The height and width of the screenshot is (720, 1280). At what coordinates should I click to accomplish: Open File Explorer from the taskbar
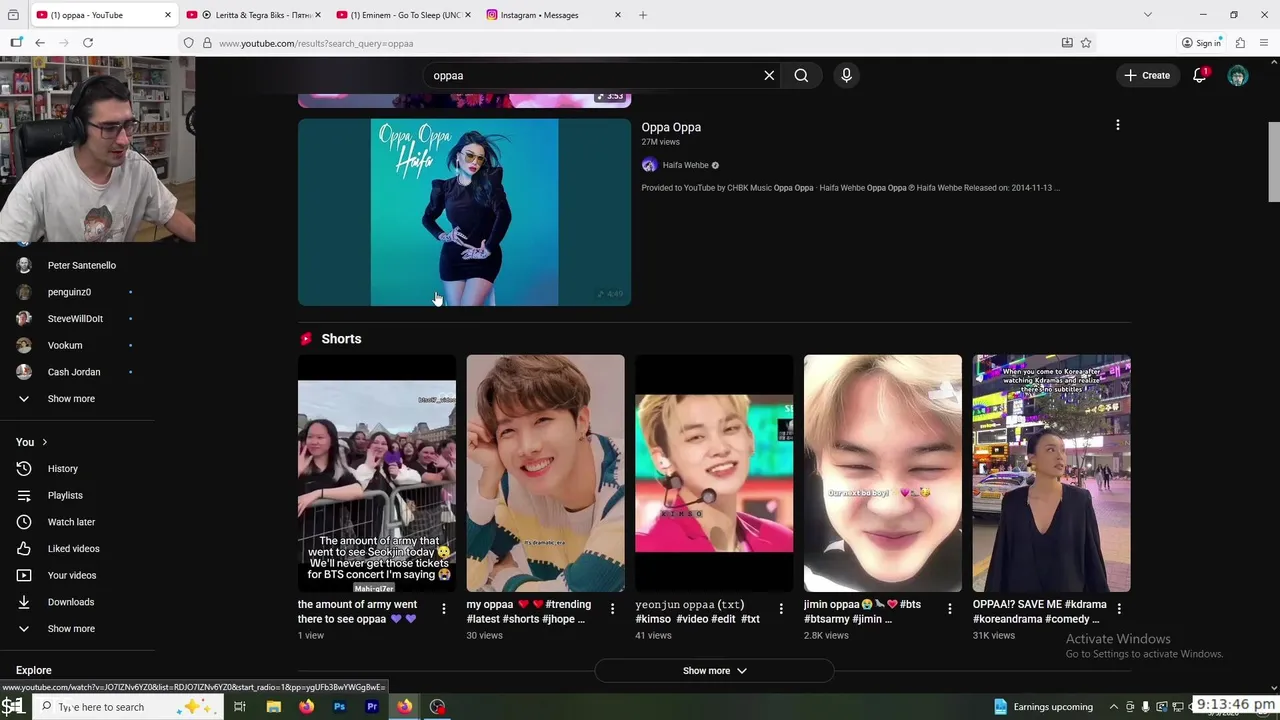click(x=273, y=707)
